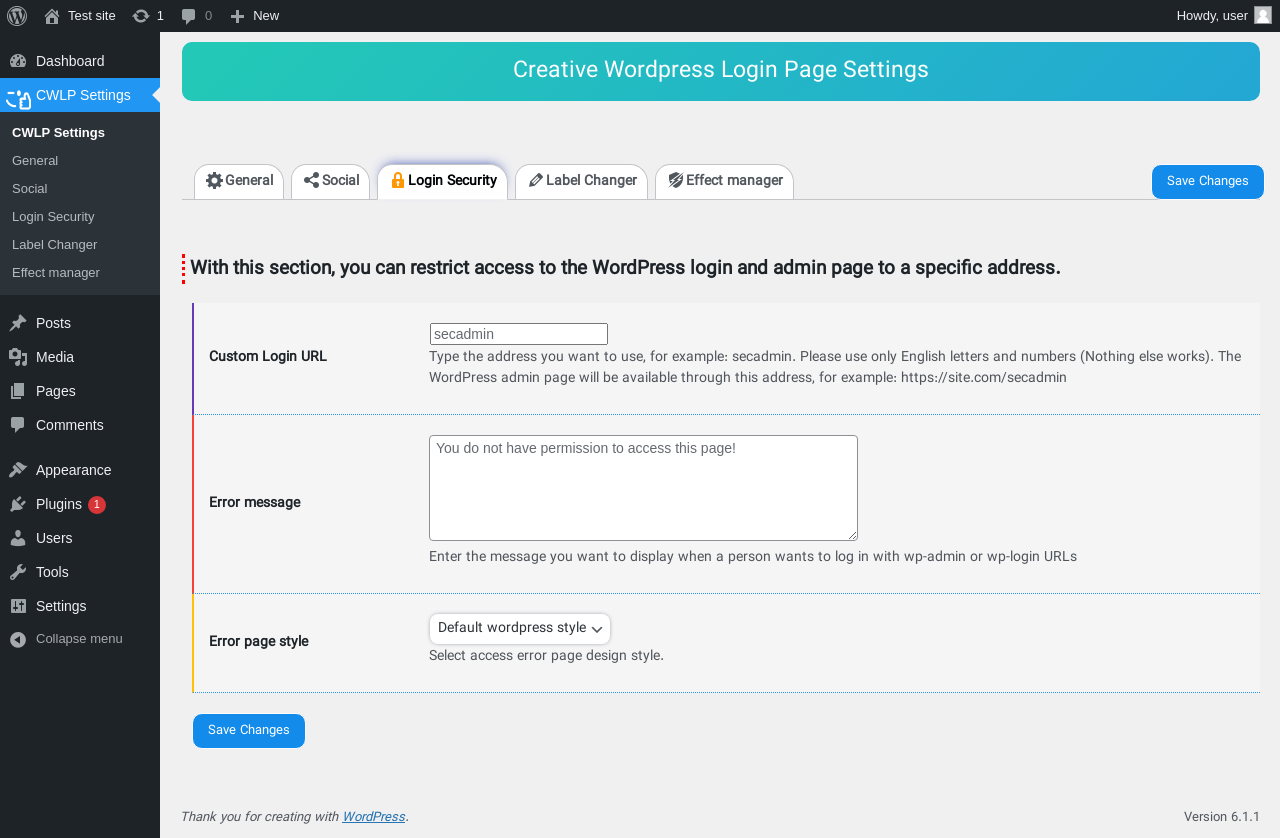Click the Custom Login URL label

(268, 356)
